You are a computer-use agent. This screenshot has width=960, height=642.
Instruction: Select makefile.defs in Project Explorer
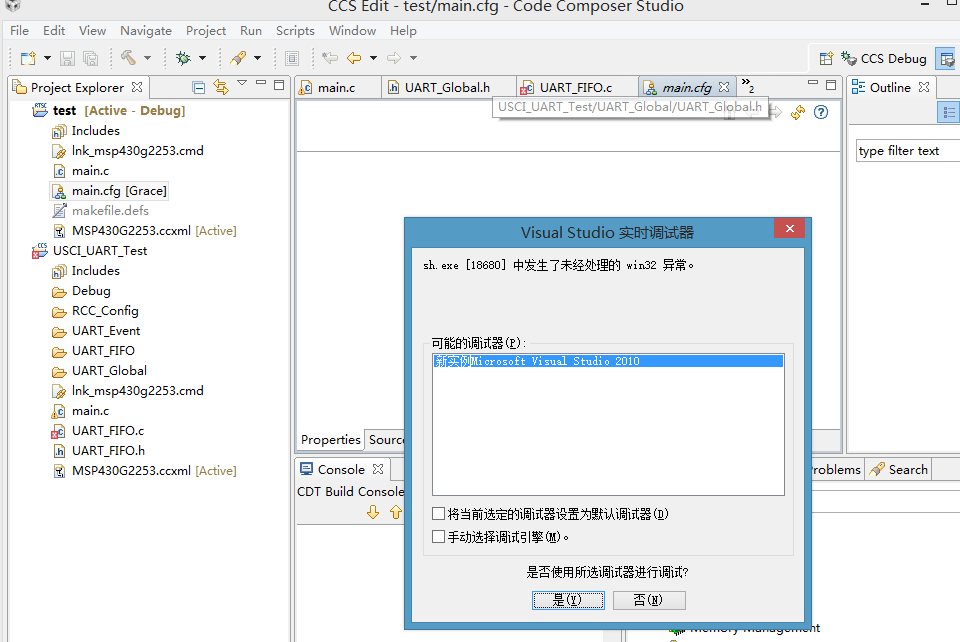pyautogui.click(x=100, y=211)
